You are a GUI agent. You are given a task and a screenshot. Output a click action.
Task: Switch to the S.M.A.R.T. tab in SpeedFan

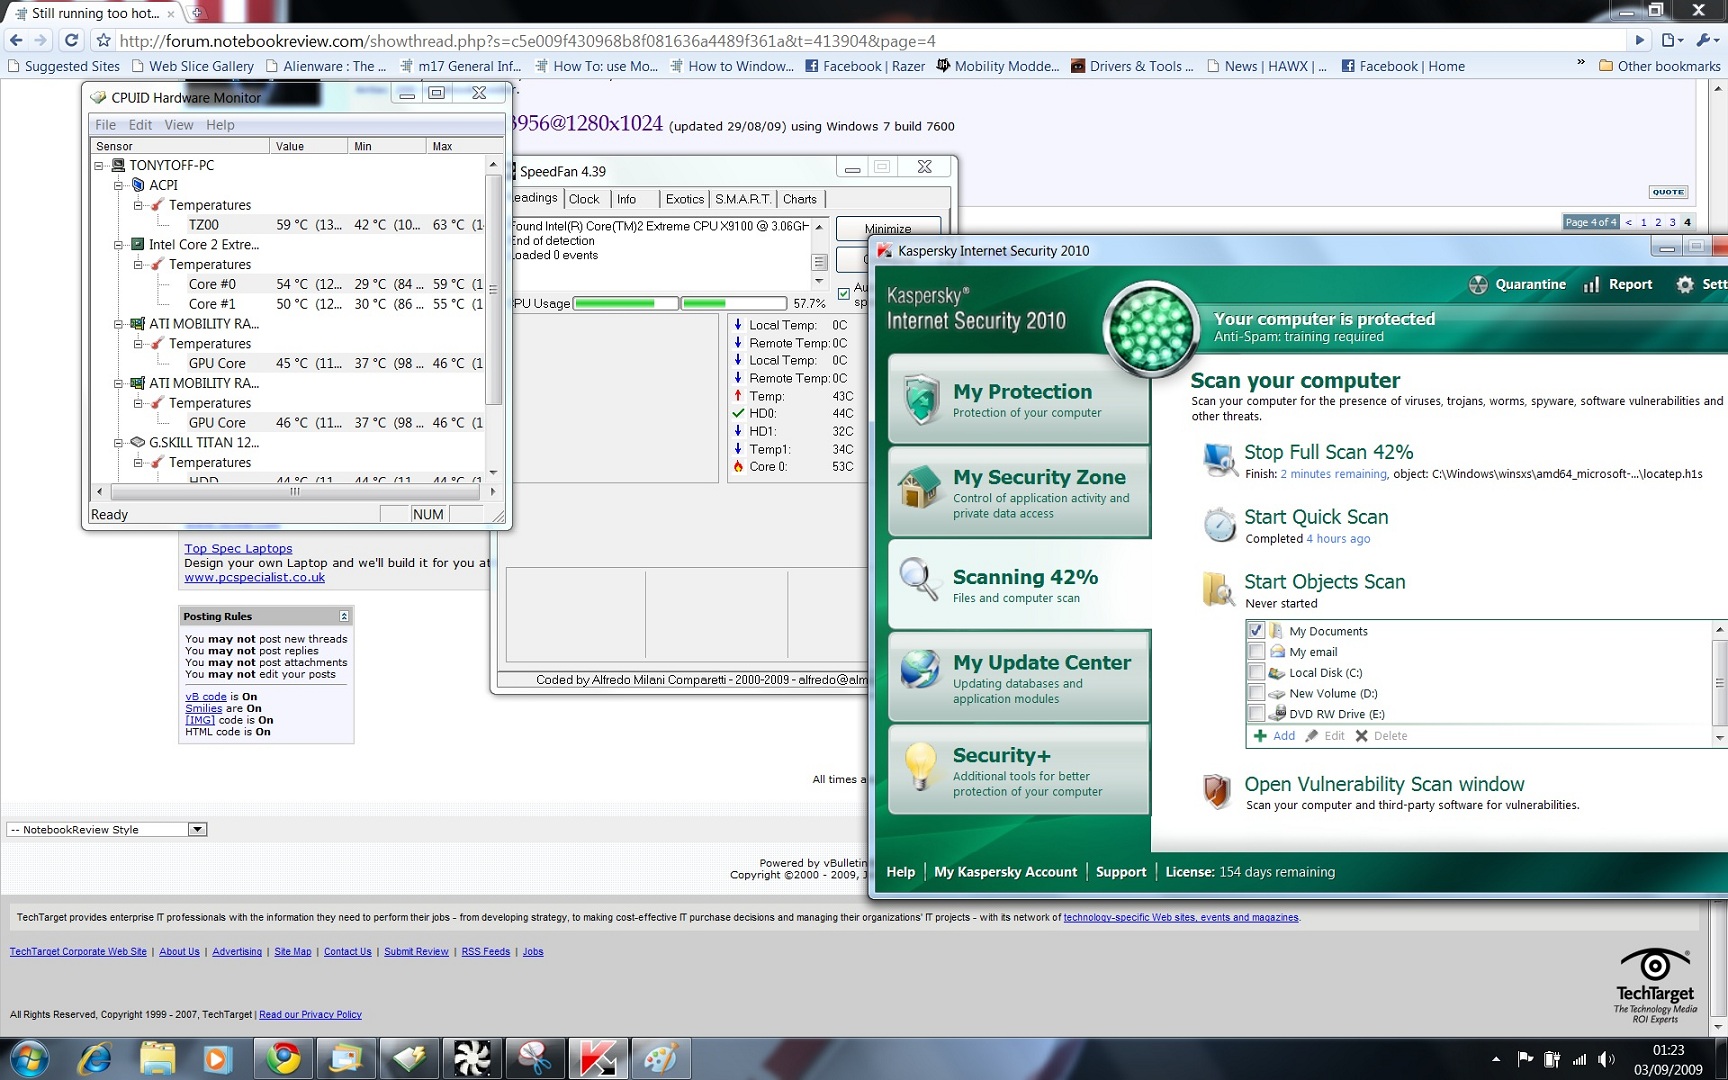(x=742, y=199)
